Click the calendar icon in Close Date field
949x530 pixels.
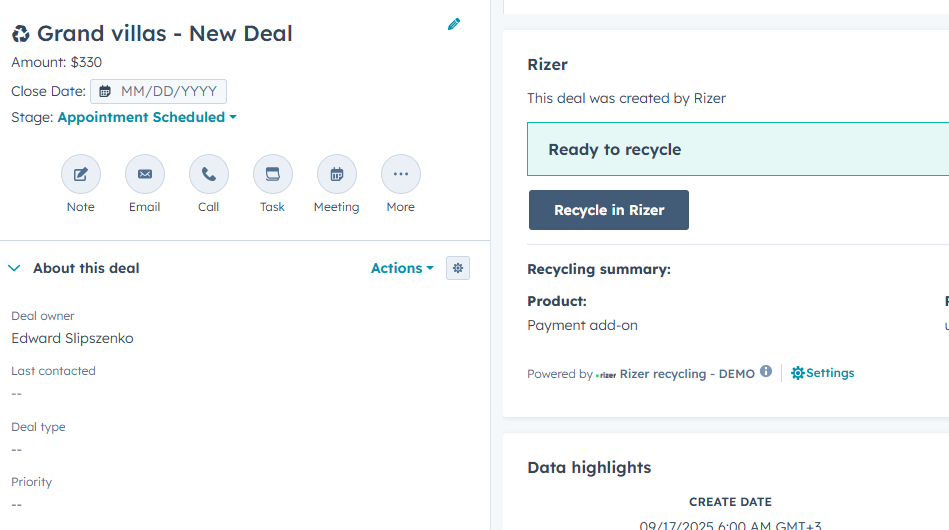pyautogui.click(x=105, y=91)
